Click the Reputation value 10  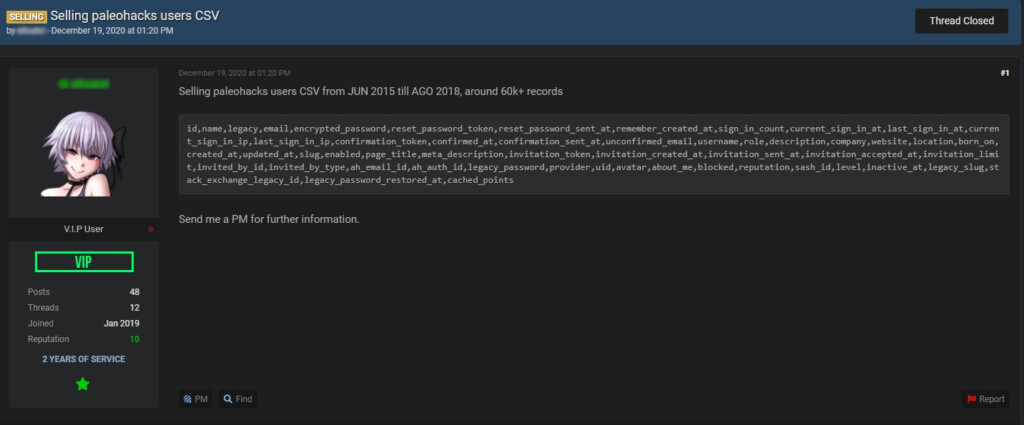pyautogui.click(x=135, y=339)
